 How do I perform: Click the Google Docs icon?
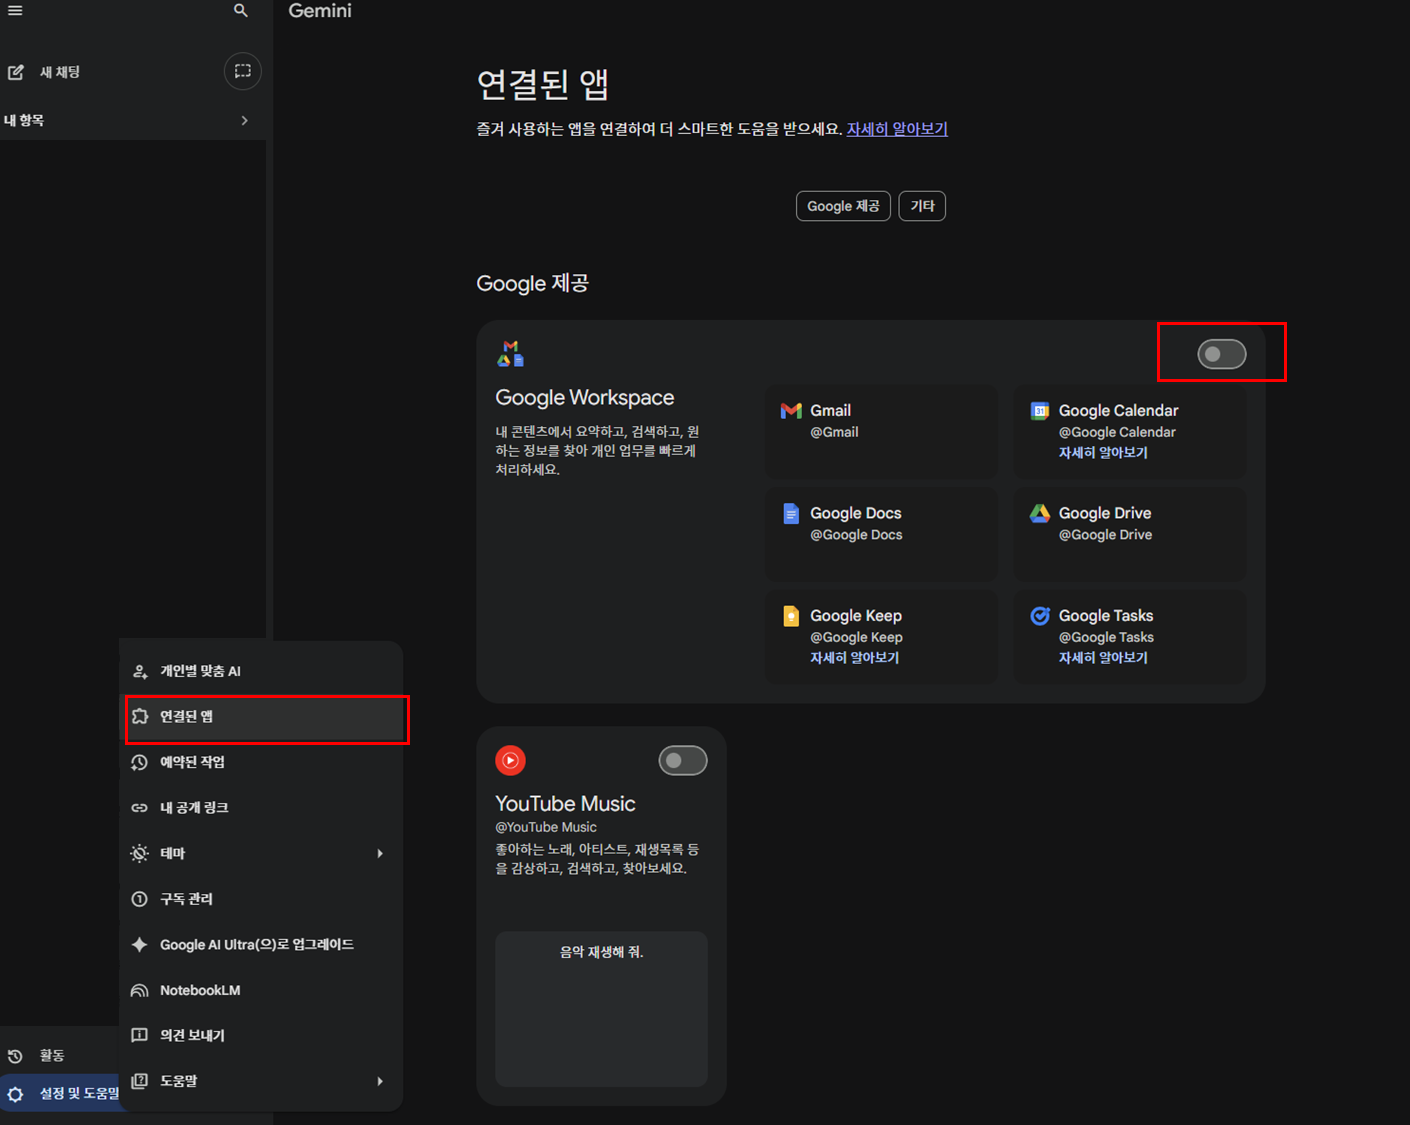[x=791, y=514]
